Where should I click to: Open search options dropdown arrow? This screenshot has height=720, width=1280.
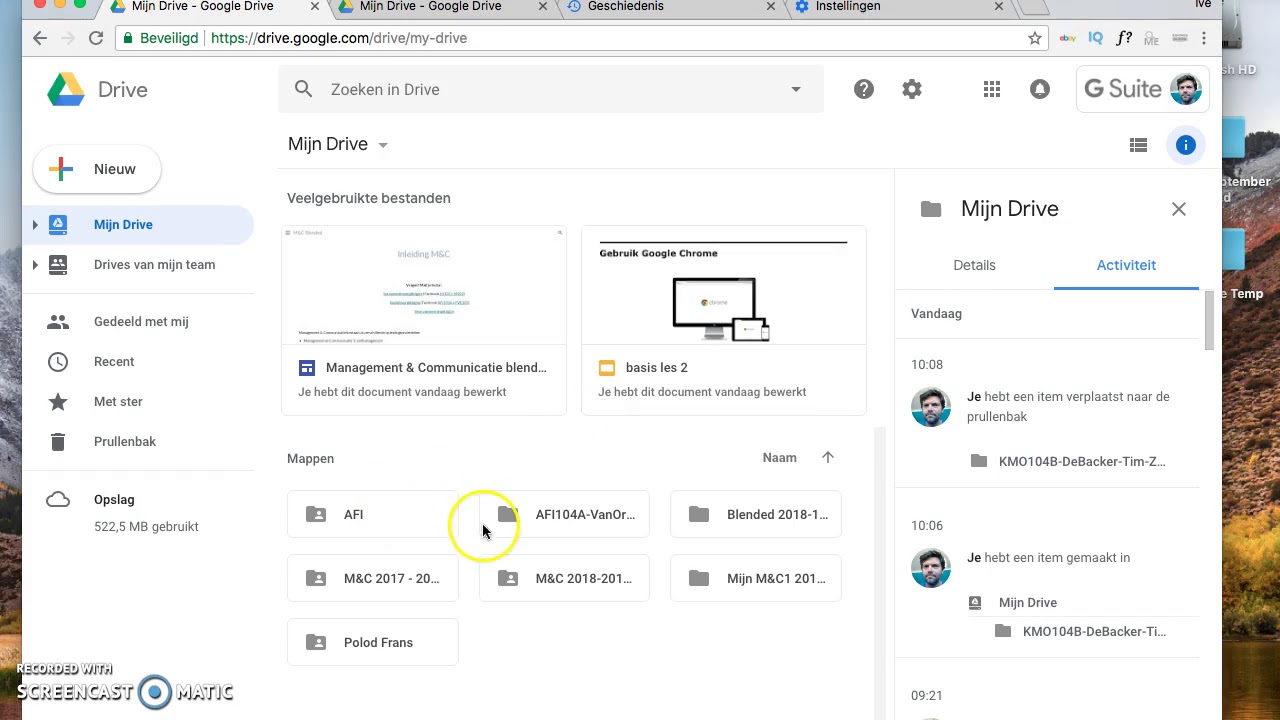[x=796, y=89]
